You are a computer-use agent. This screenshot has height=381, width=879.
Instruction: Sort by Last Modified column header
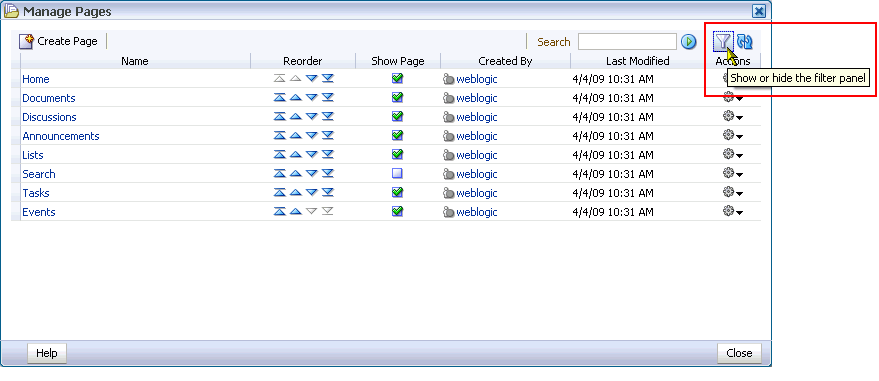(x=637, y=61)
